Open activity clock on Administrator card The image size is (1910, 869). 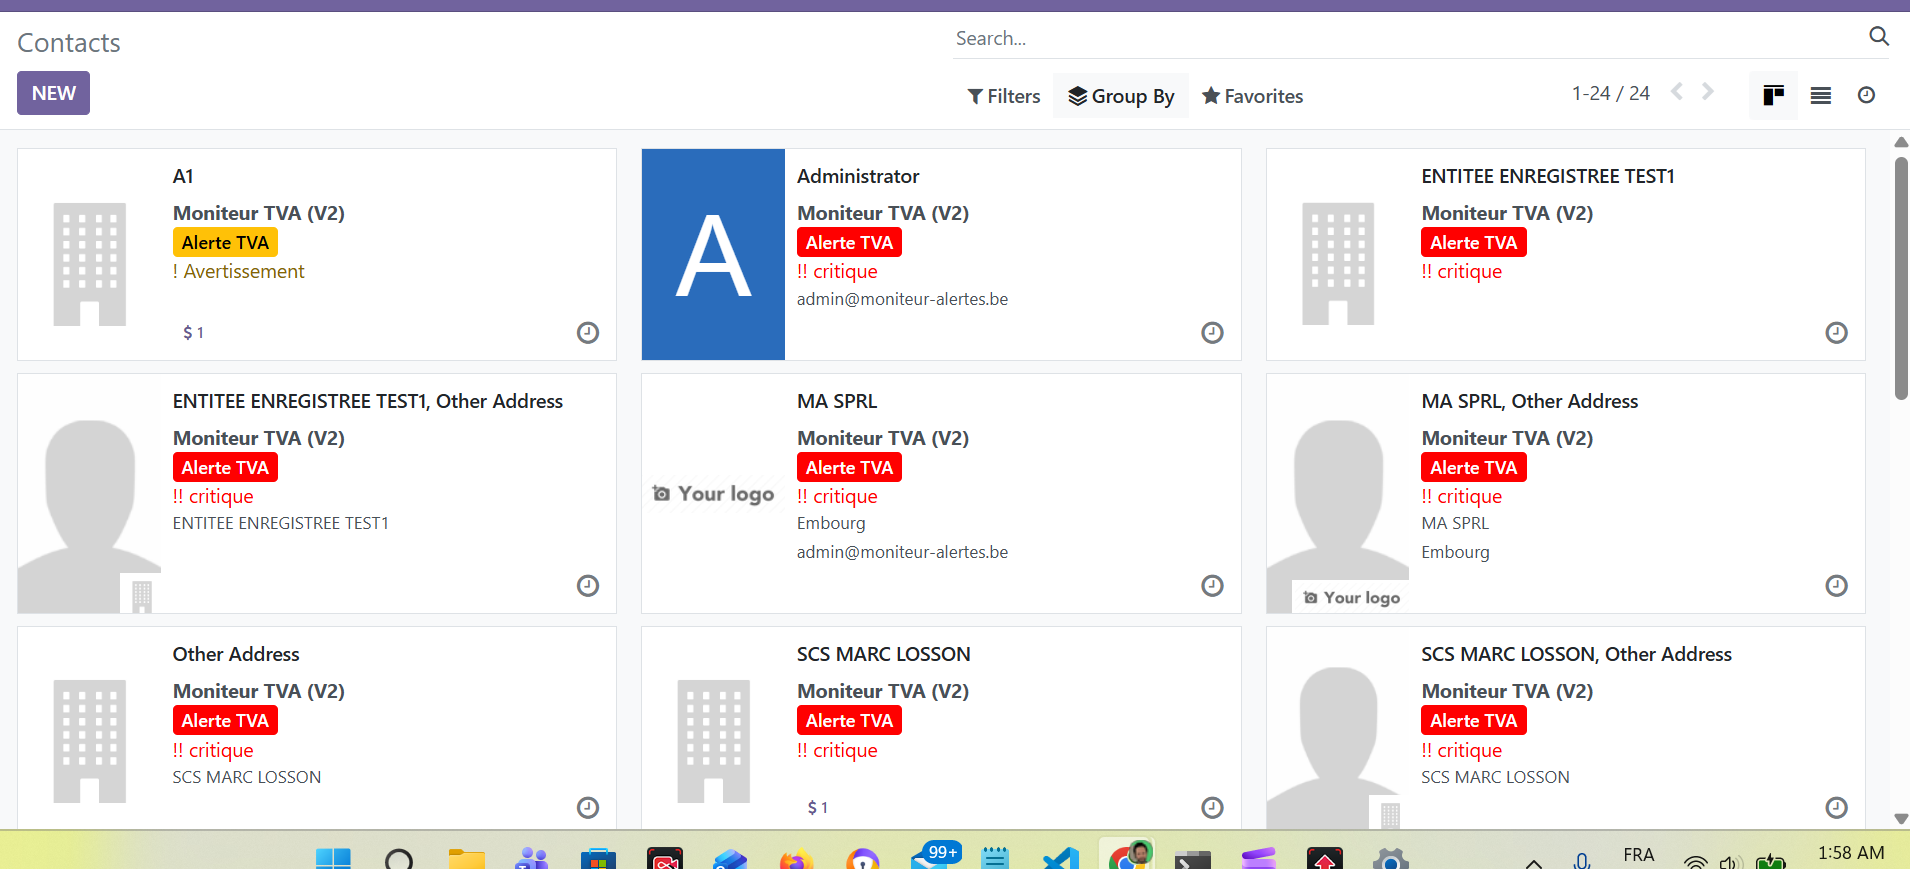[1212, 333]
